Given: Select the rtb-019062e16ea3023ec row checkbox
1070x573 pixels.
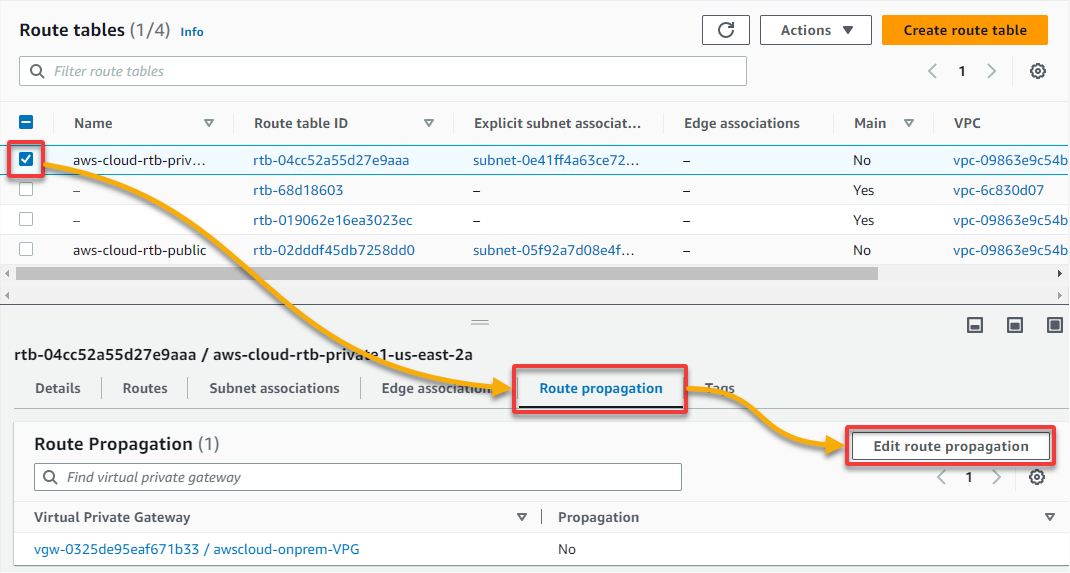Looking at the screenshot, I should [26, 220].
